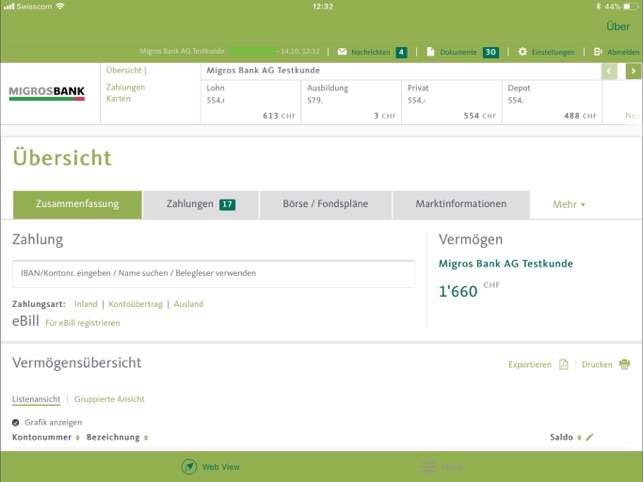Edit columns via Saldo pencil icon
The width and height of the screenshot is (643, 482).
590,437
